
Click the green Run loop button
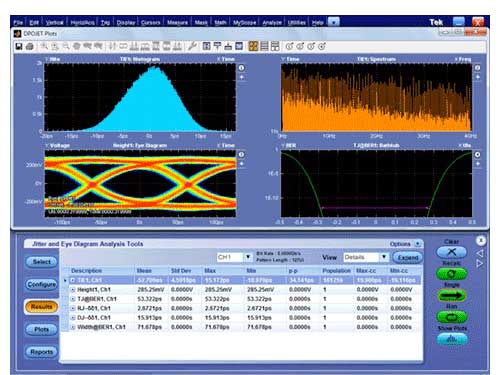pyautogui.click(x=452, y=317)
